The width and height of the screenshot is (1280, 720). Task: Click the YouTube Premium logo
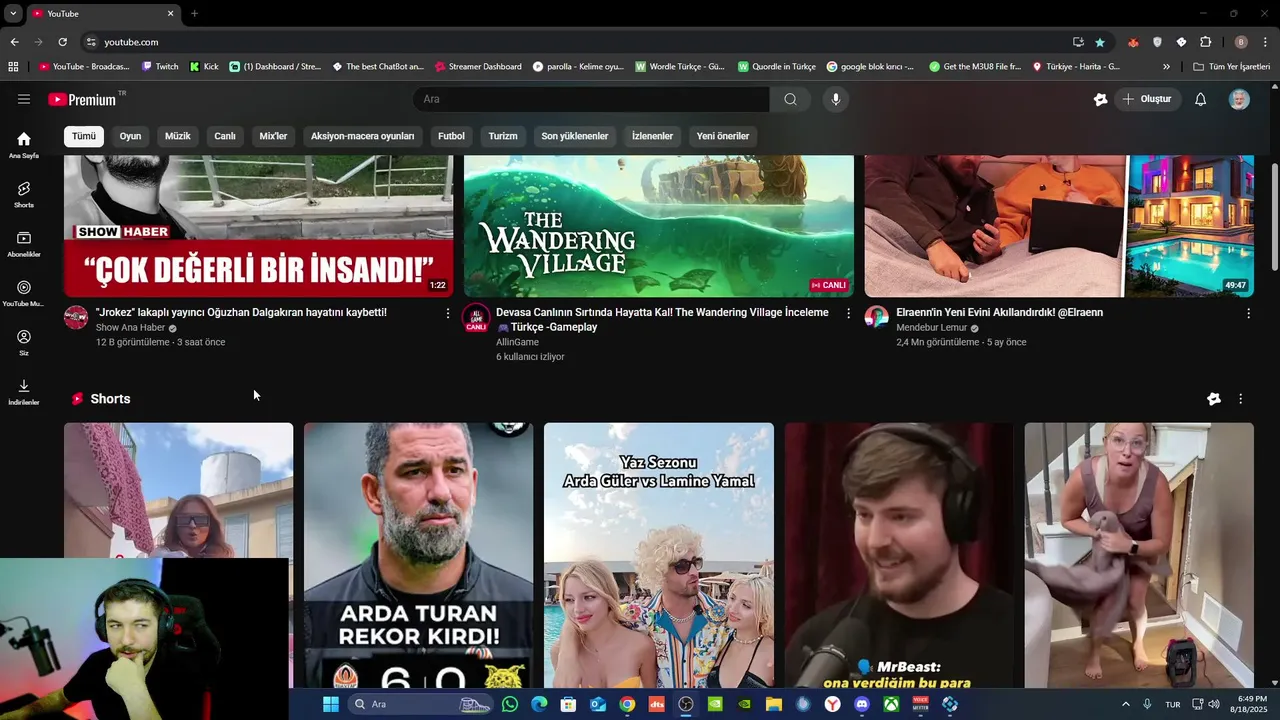point(82,99)
